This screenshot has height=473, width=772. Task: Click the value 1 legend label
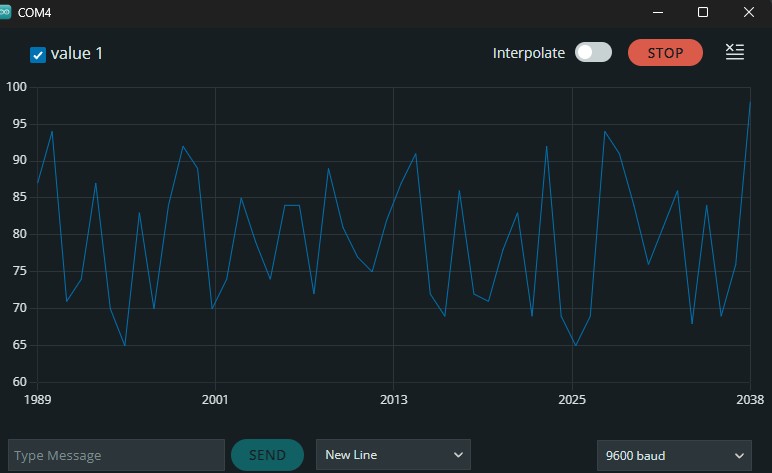pos(77,53)
